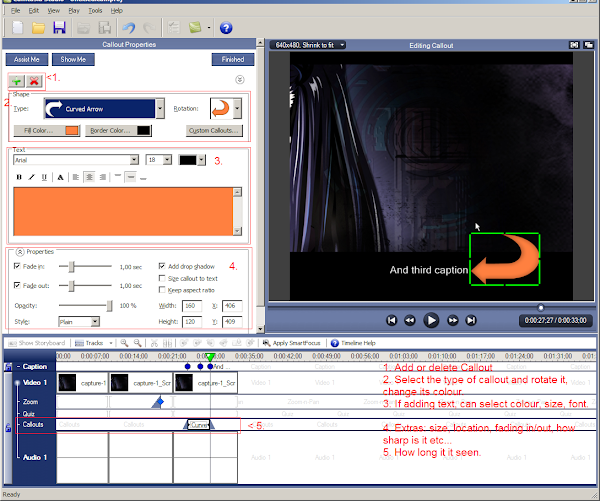Zoom in on the timeline

click(124, 342)
